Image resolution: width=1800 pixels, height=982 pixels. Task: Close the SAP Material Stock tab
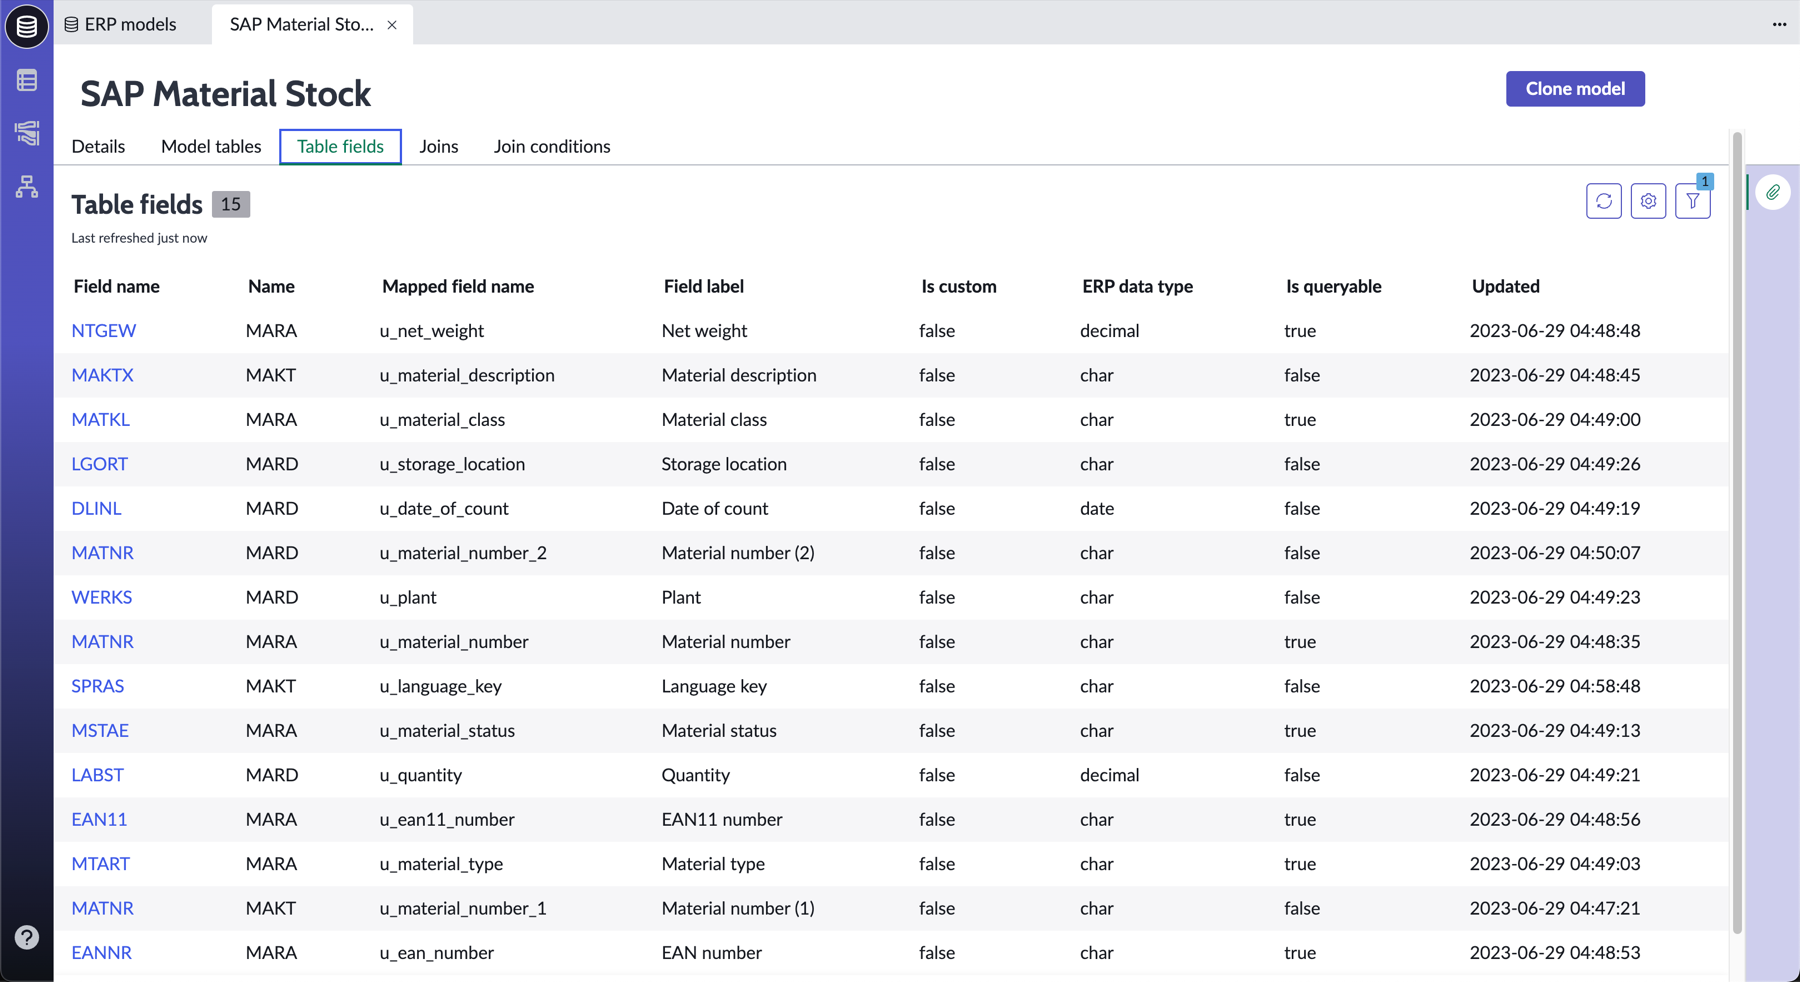(x=392, y=25)
